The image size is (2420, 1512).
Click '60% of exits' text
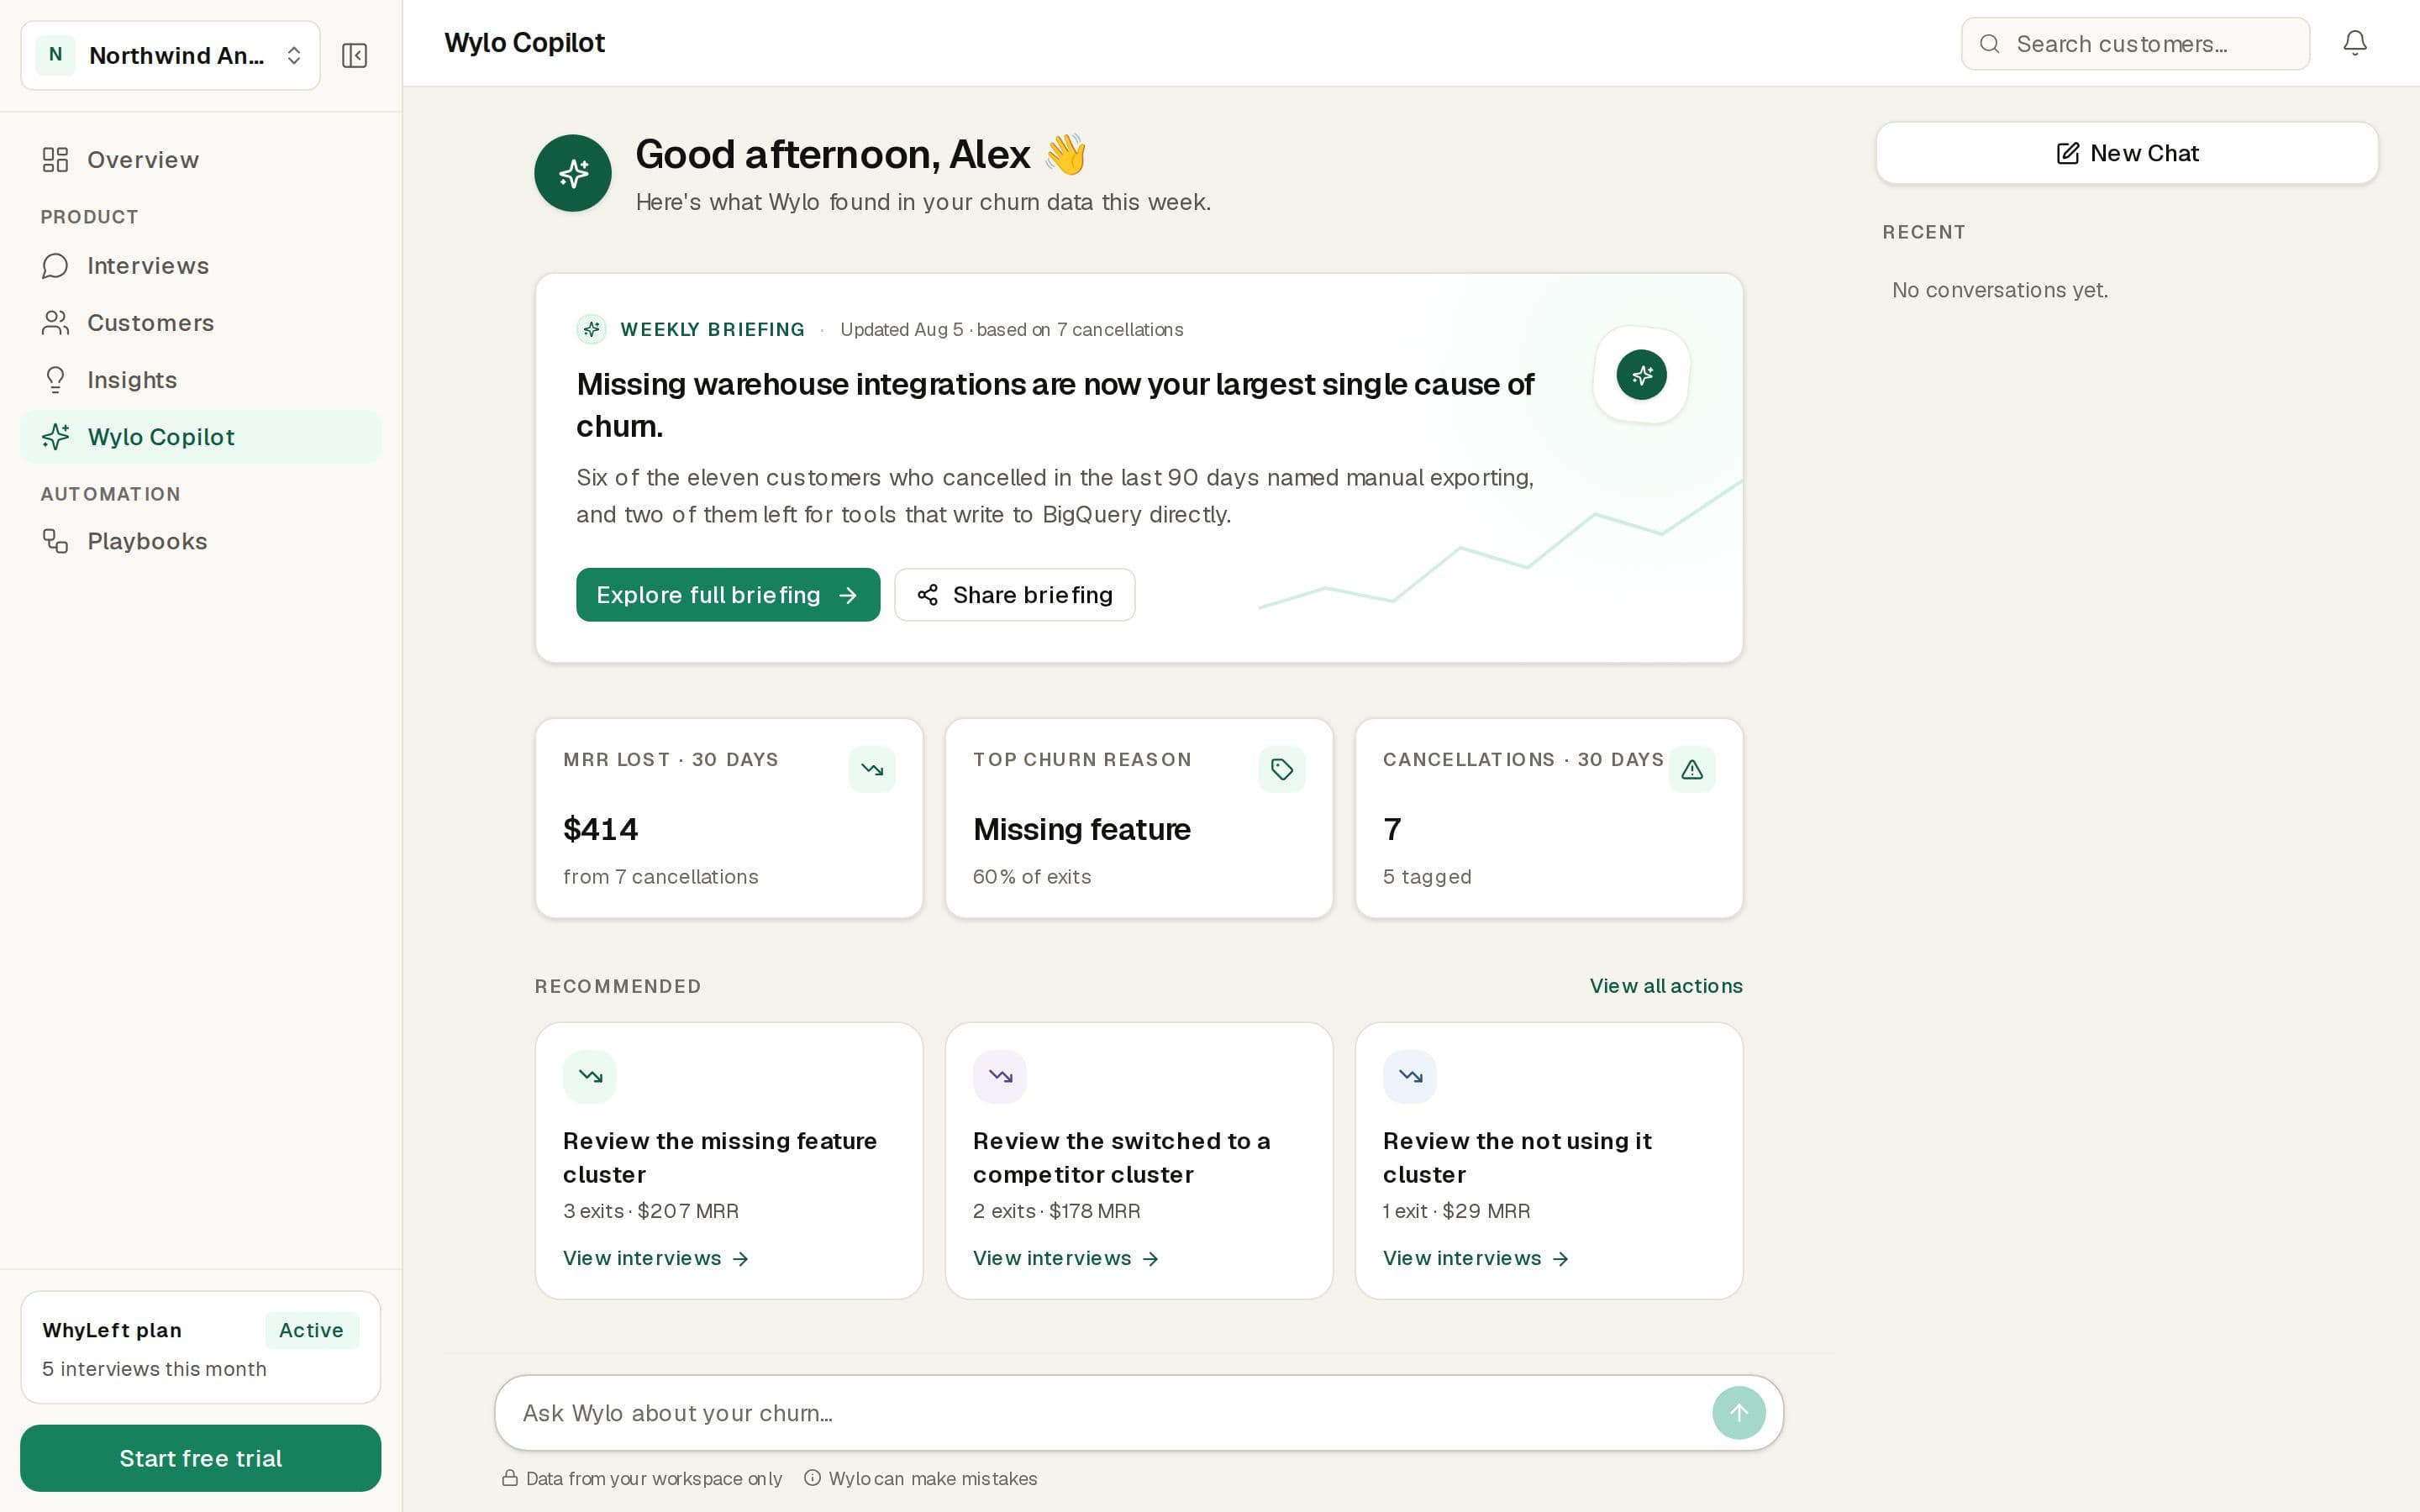point(1032,877)
